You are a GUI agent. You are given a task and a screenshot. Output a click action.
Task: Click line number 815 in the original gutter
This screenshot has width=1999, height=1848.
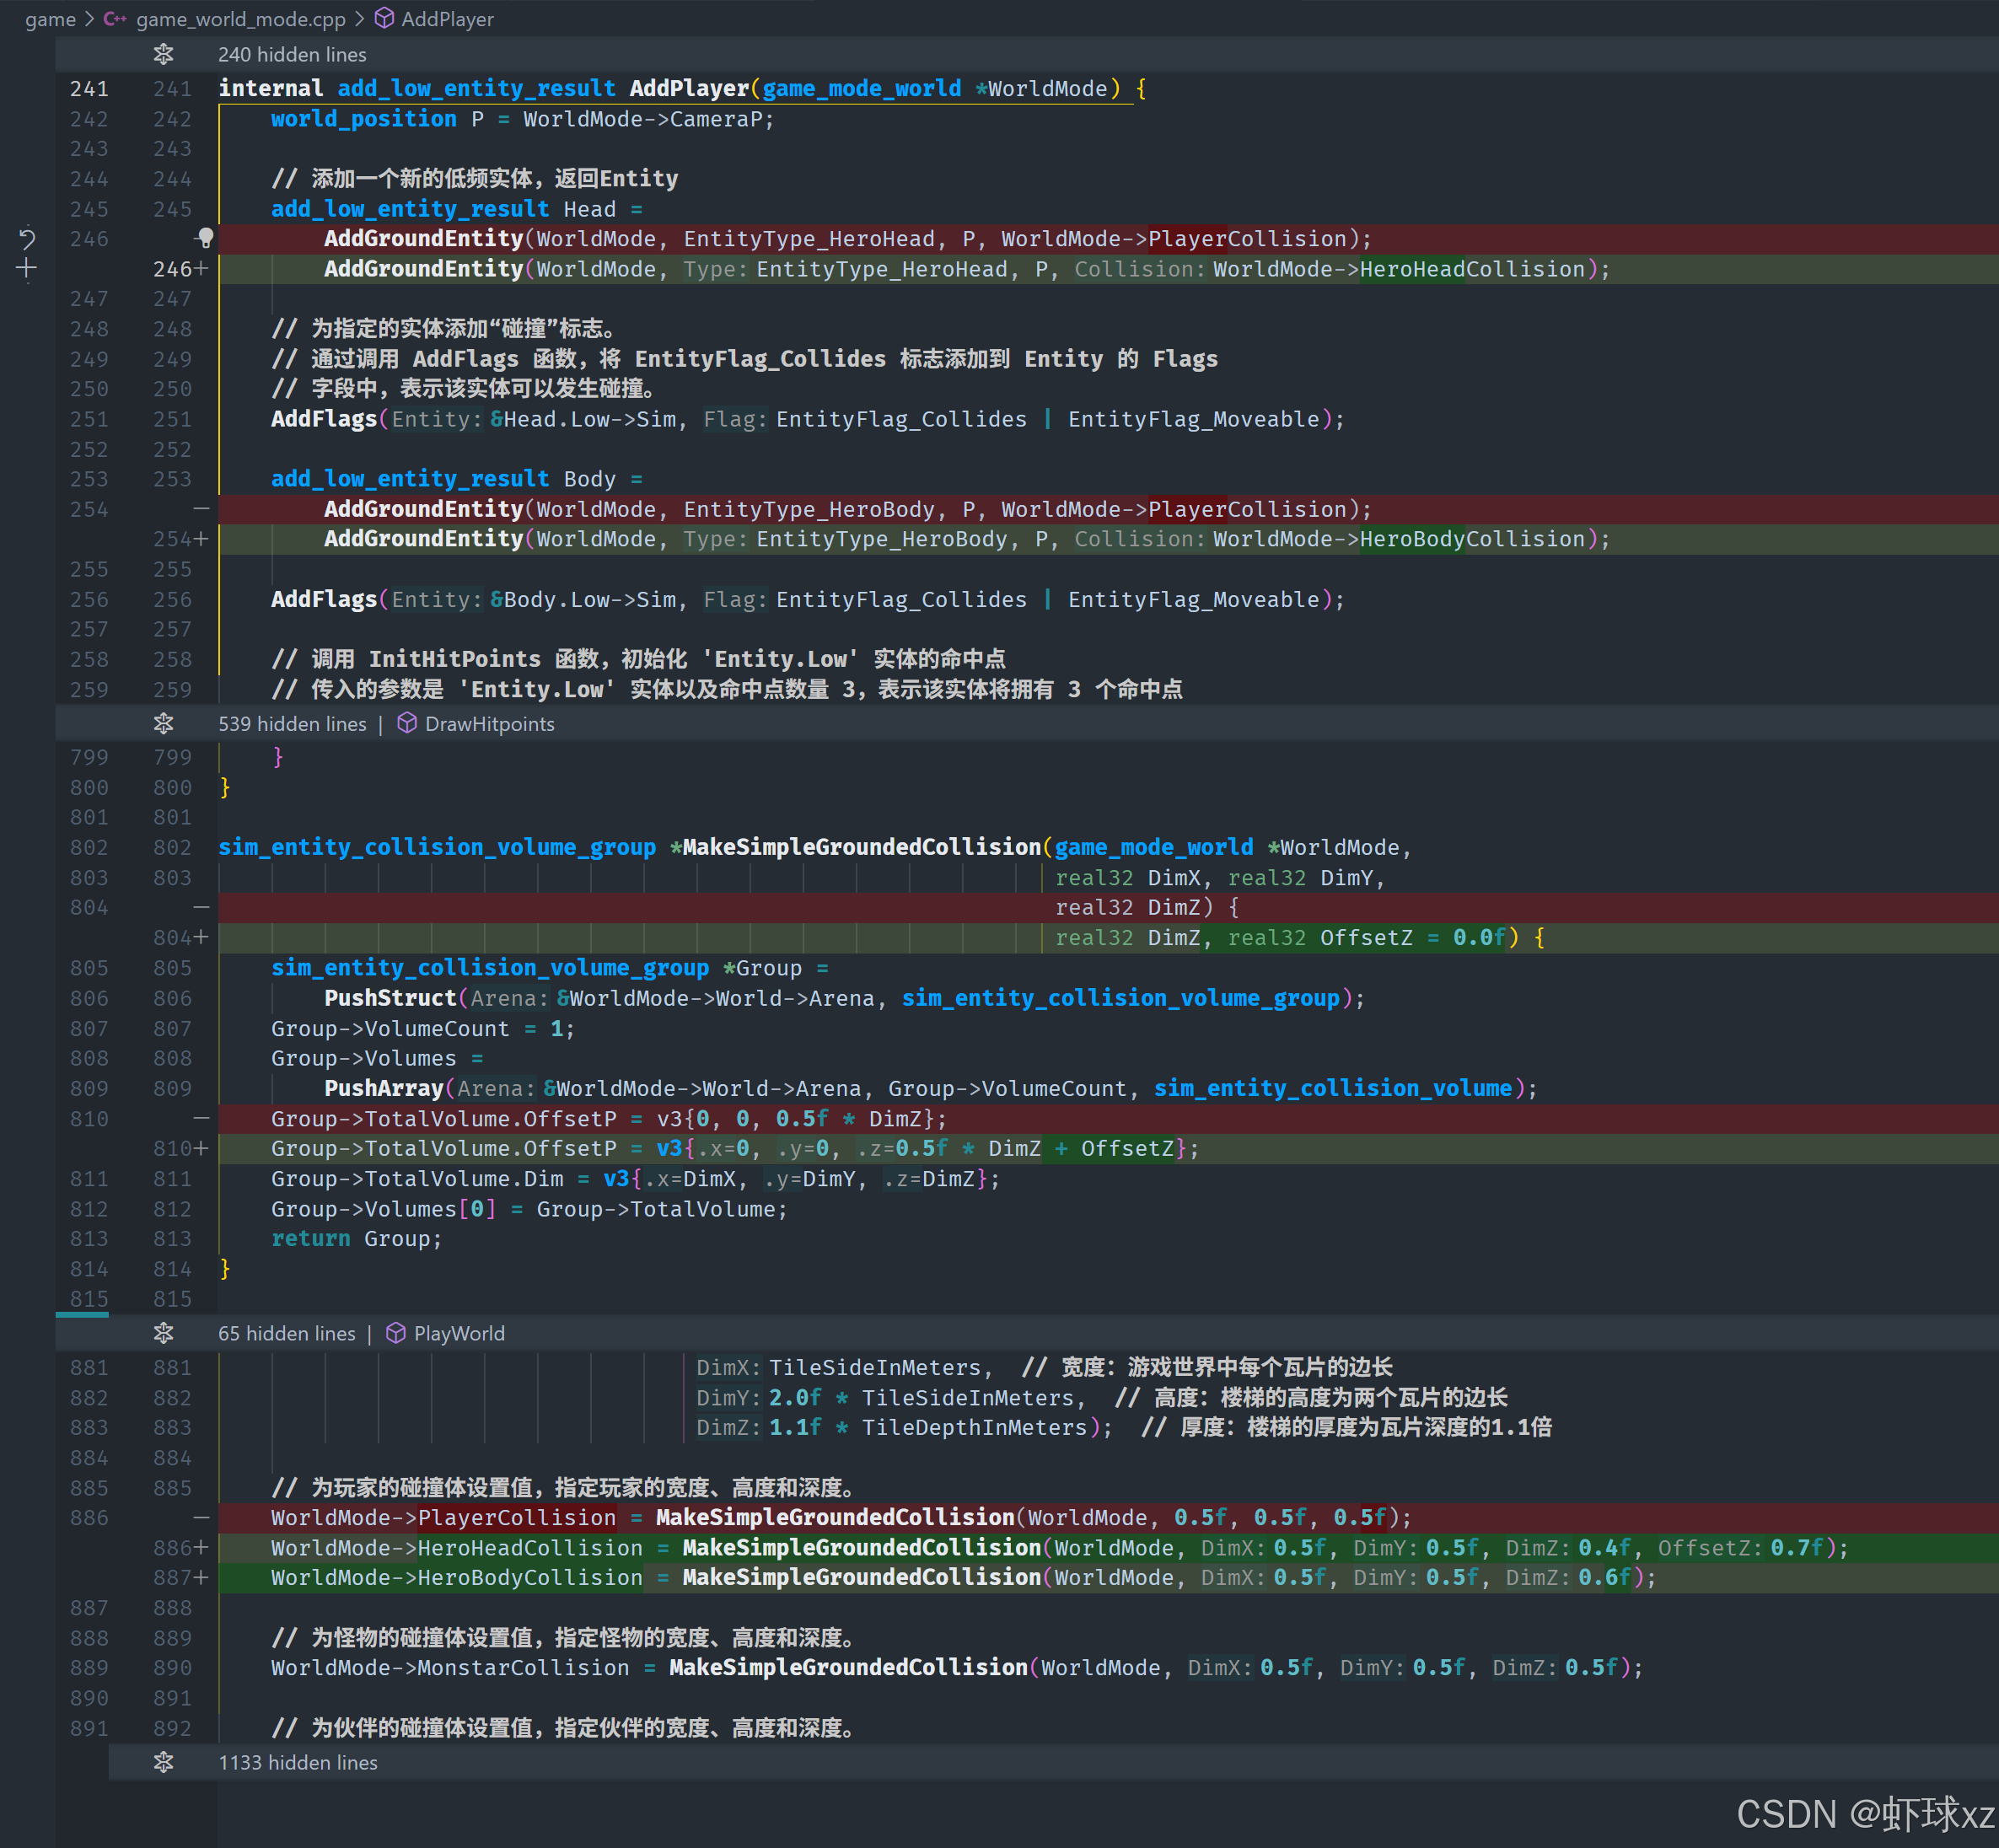89,1298
